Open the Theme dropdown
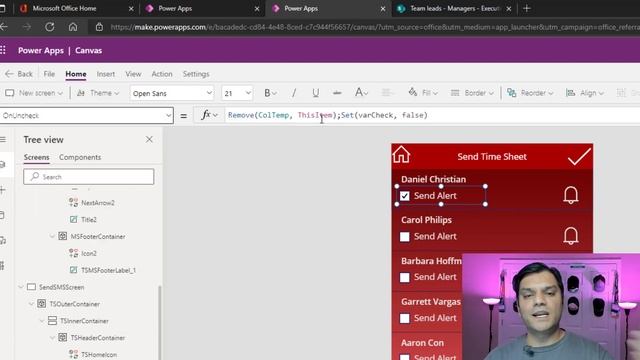 coord(98,93)
